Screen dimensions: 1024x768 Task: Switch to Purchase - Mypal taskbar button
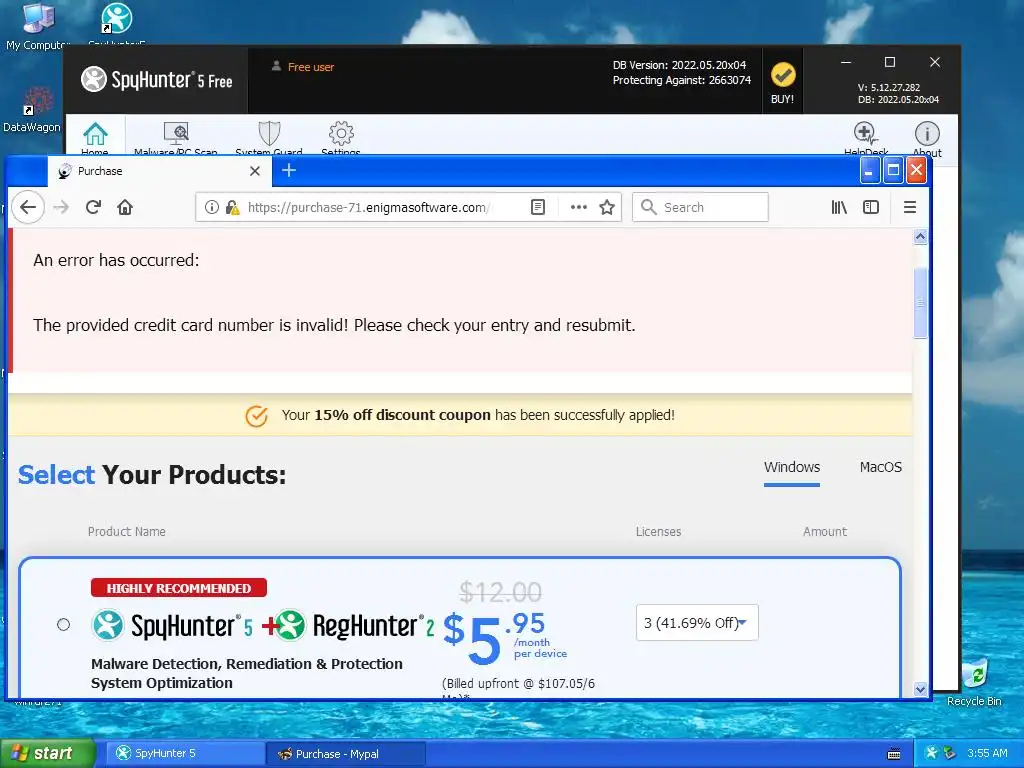coord(346,754)
